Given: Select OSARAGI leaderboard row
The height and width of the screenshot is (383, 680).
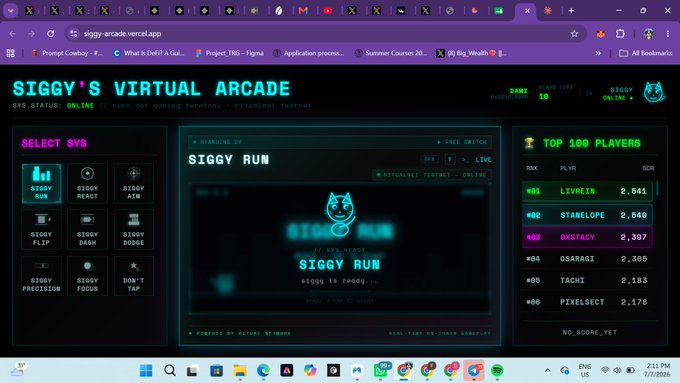Looking at the screenshot, I should click(x=587, y=259).
